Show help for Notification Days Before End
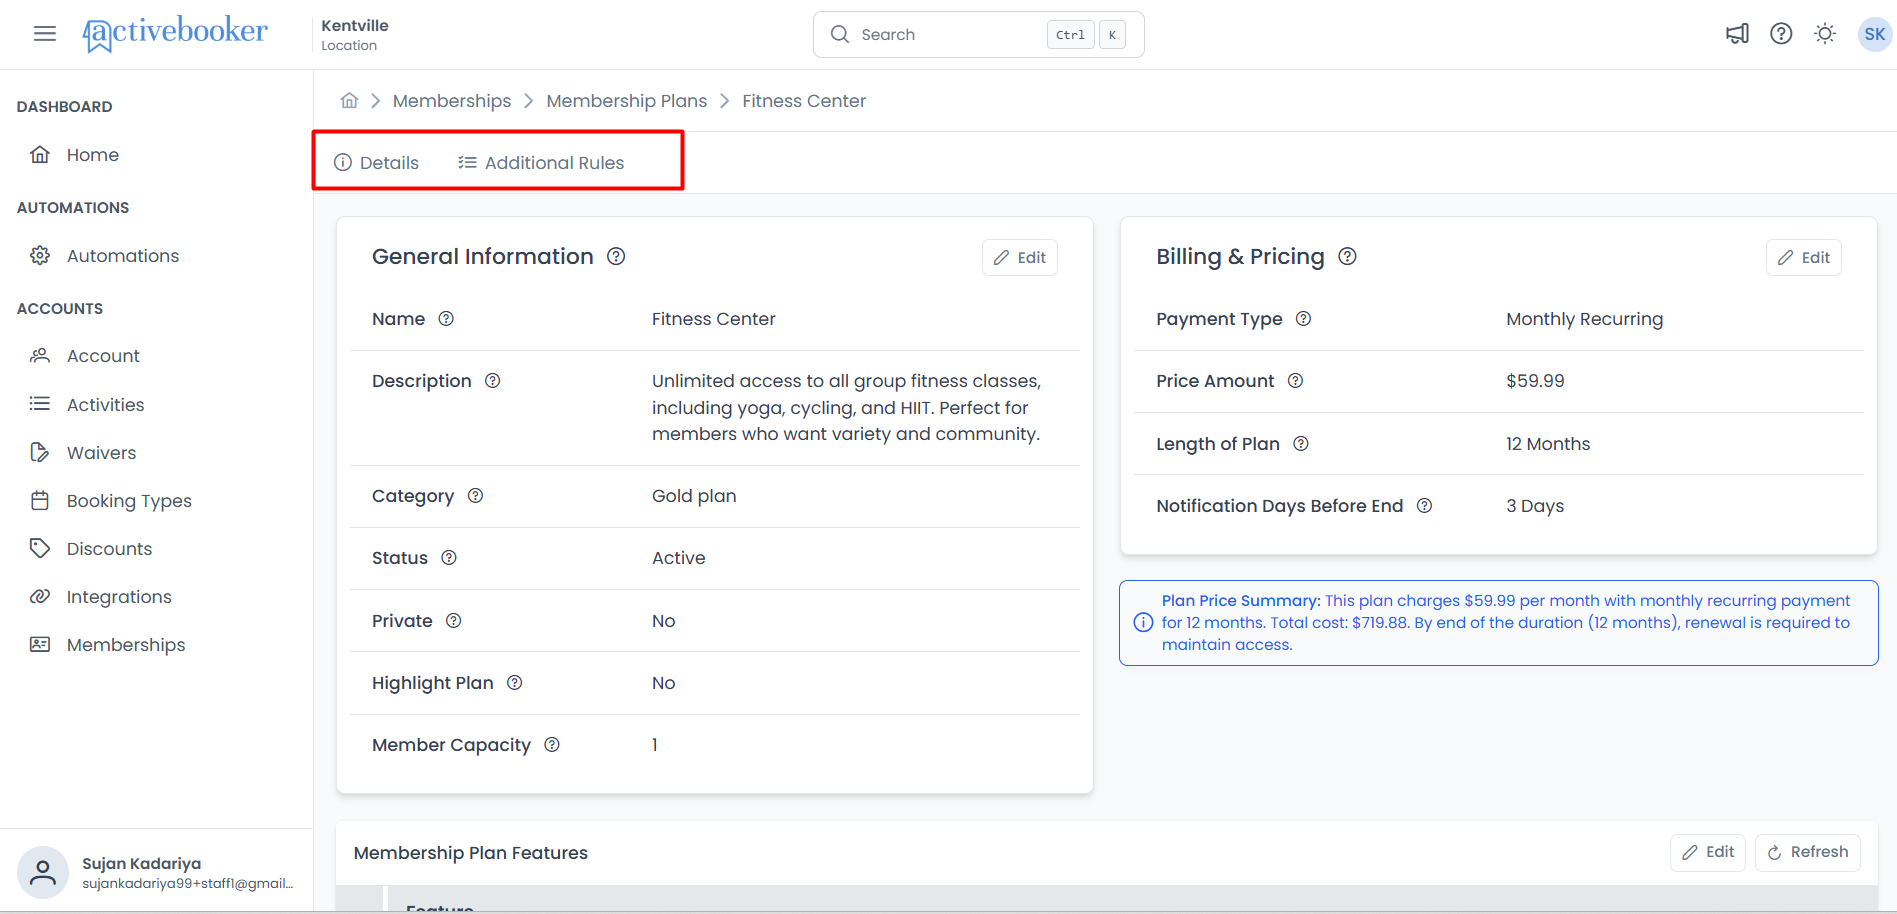This screenshot has height=914, width=1897. [1424, 505]
